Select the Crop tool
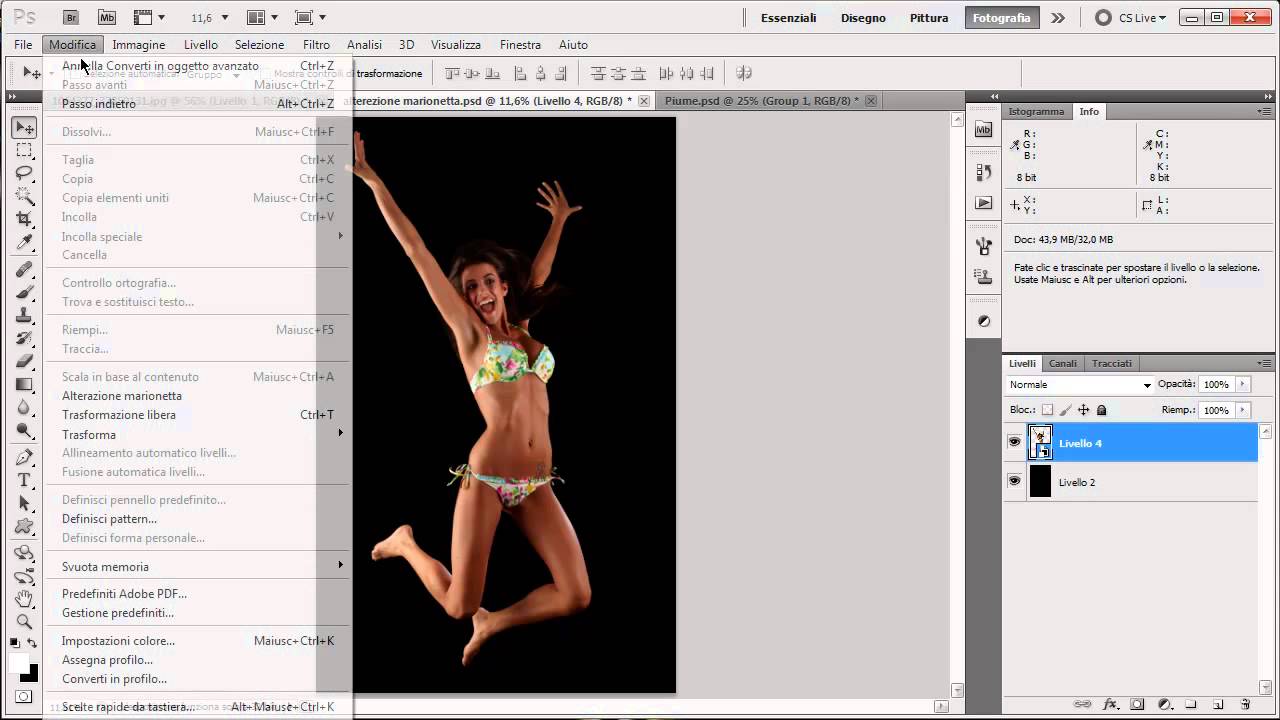 point(25,219)
